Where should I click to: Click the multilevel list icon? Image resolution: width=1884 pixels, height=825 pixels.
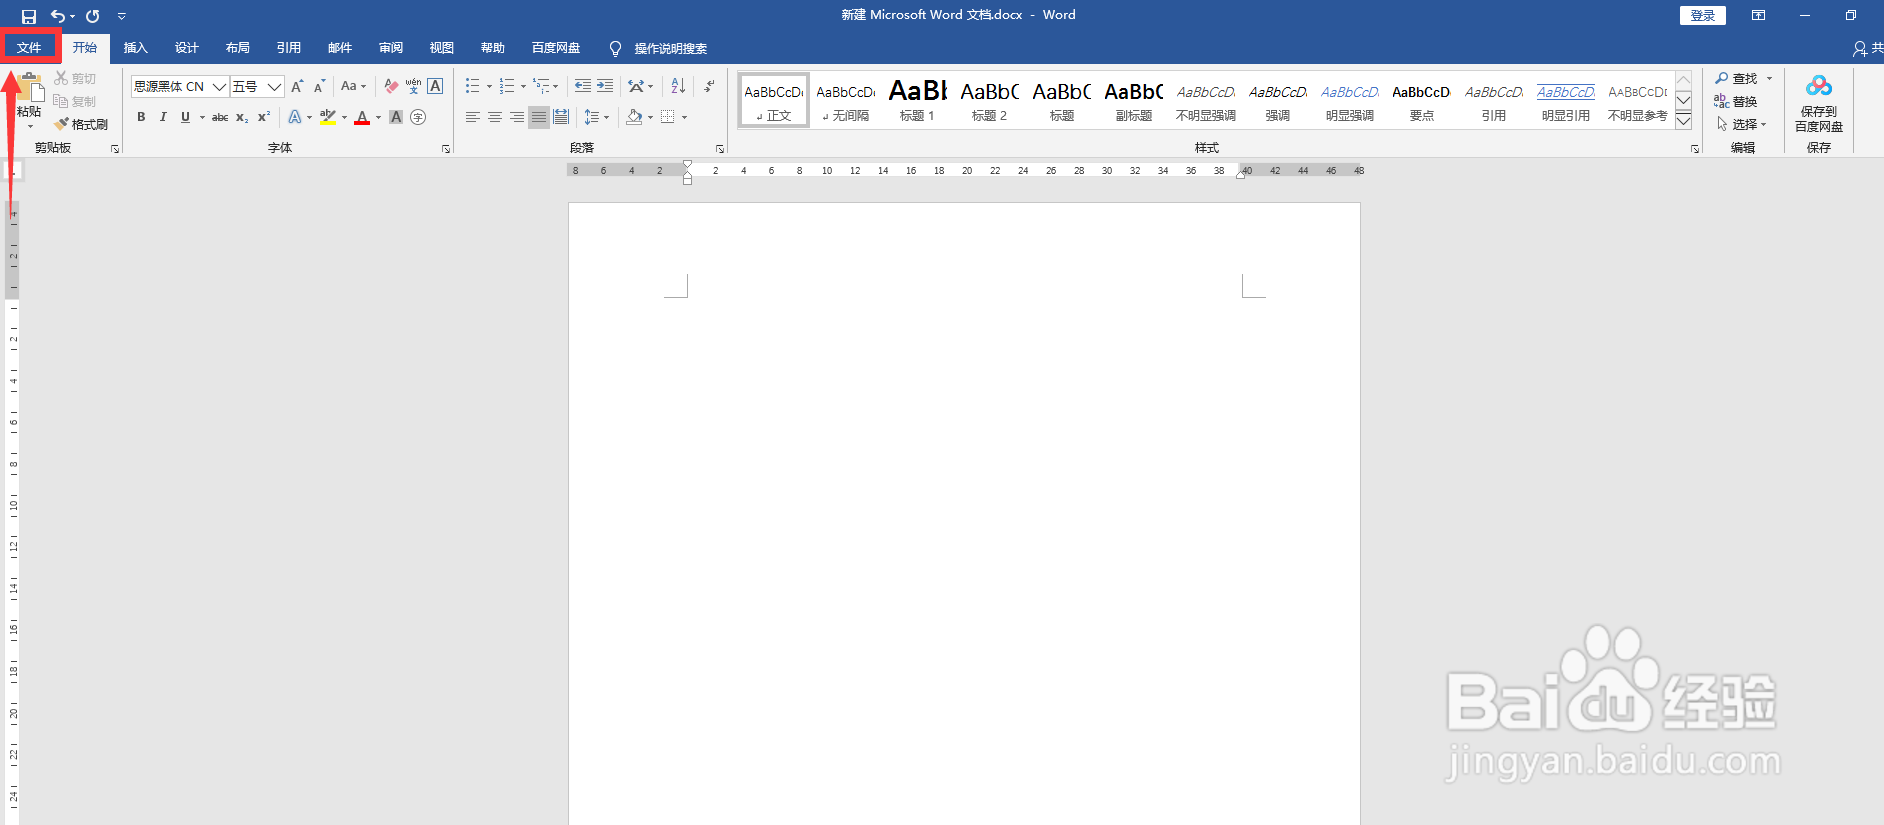[x=541, y=86]
